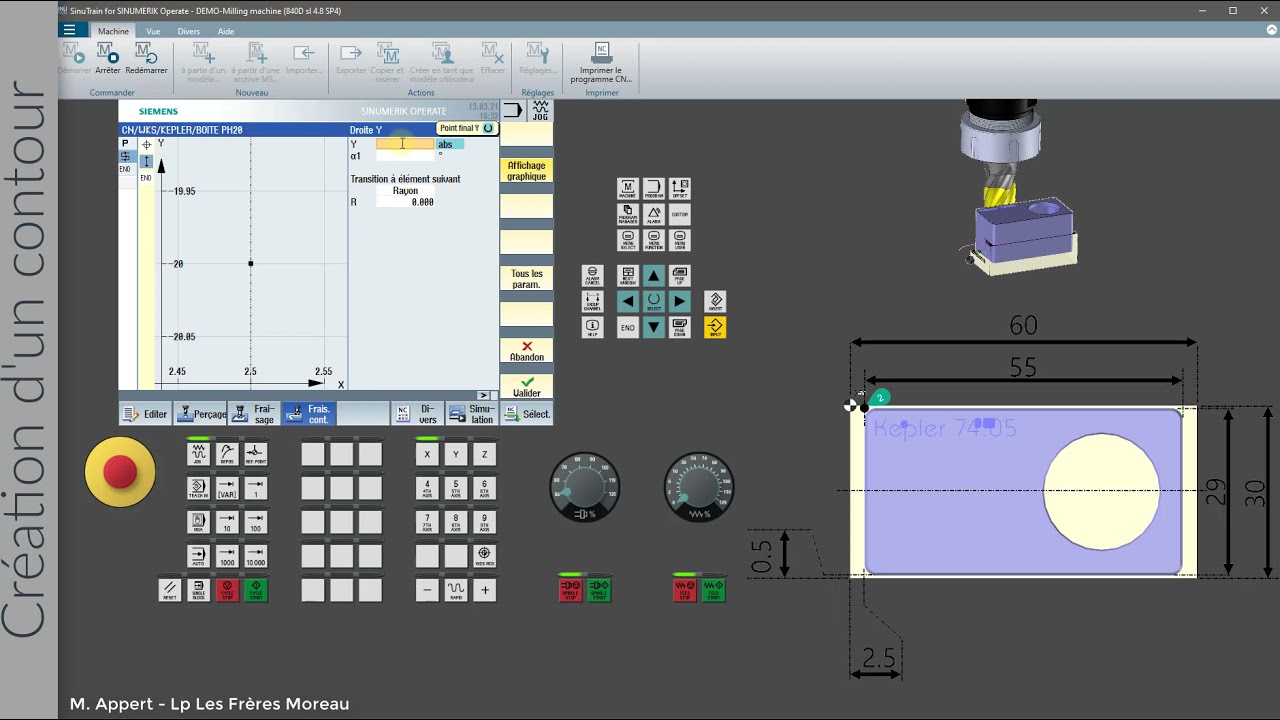
Task: Click the ALARM CANCEL key
Action: (x=592, y=275)
